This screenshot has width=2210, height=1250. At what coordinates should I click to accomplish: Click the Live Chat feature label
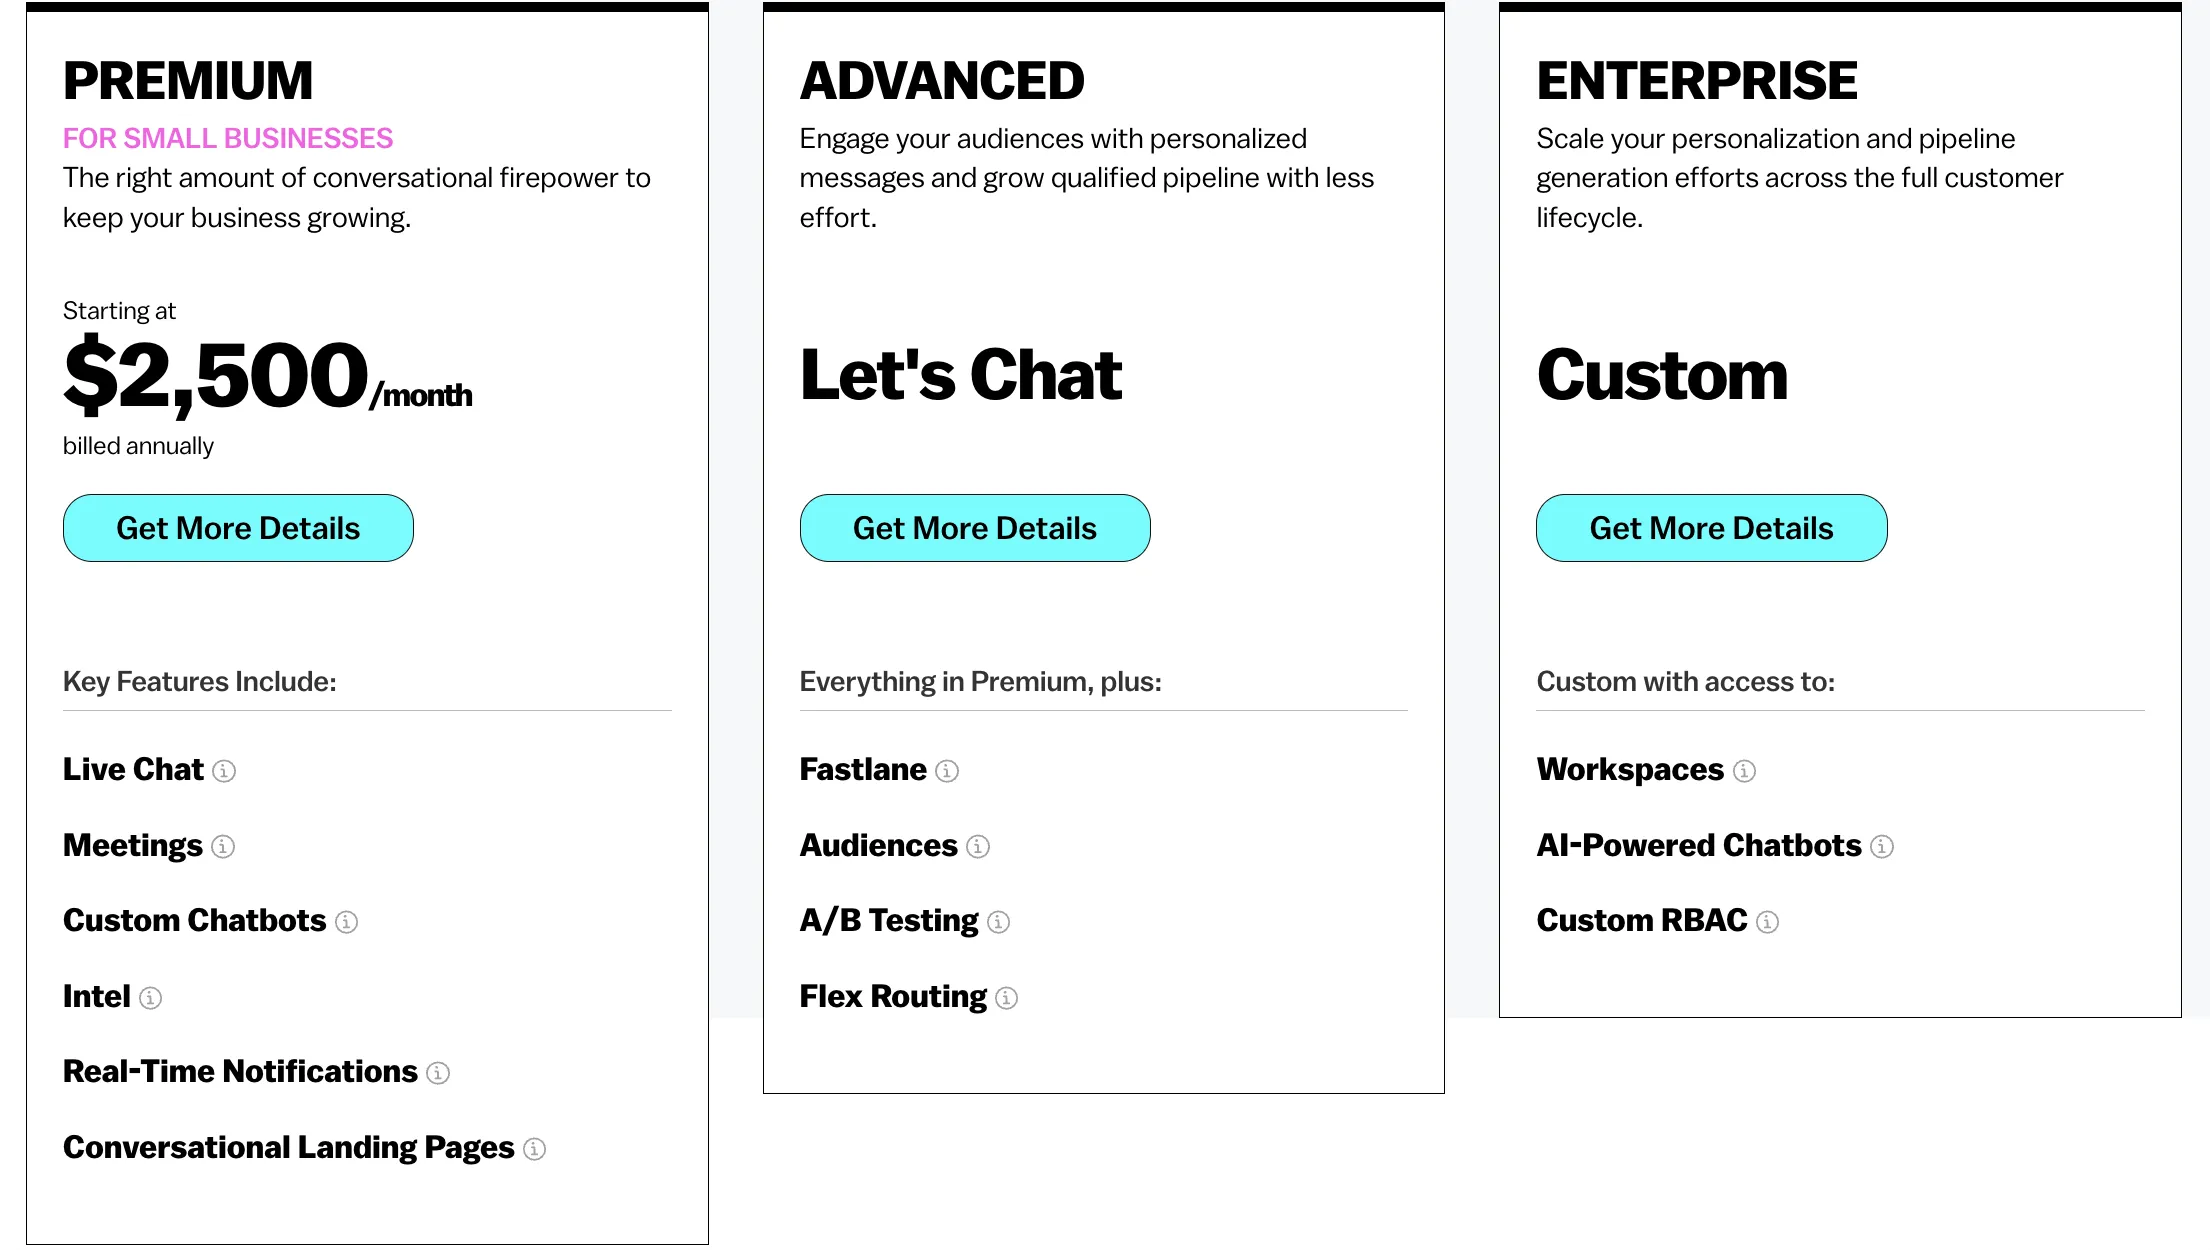pyautogui.click(x=133, y=769)
